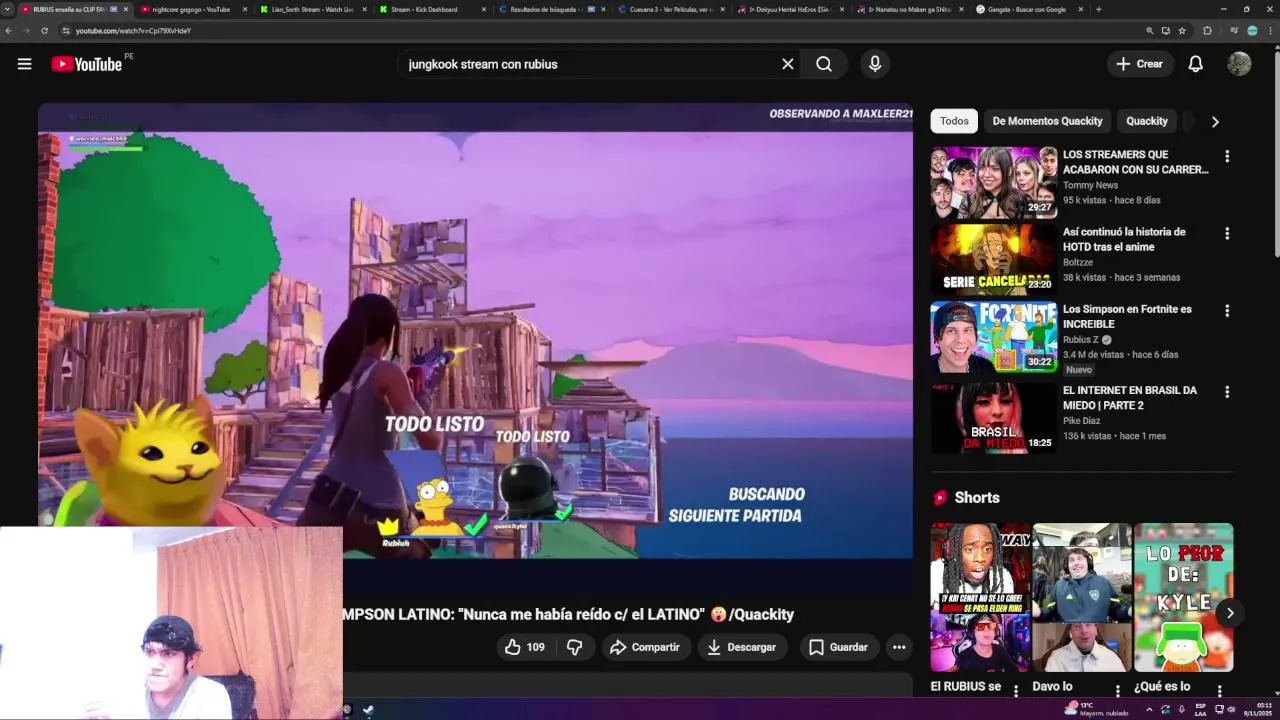Open a new browser tab

click(x=1098, y=9)
